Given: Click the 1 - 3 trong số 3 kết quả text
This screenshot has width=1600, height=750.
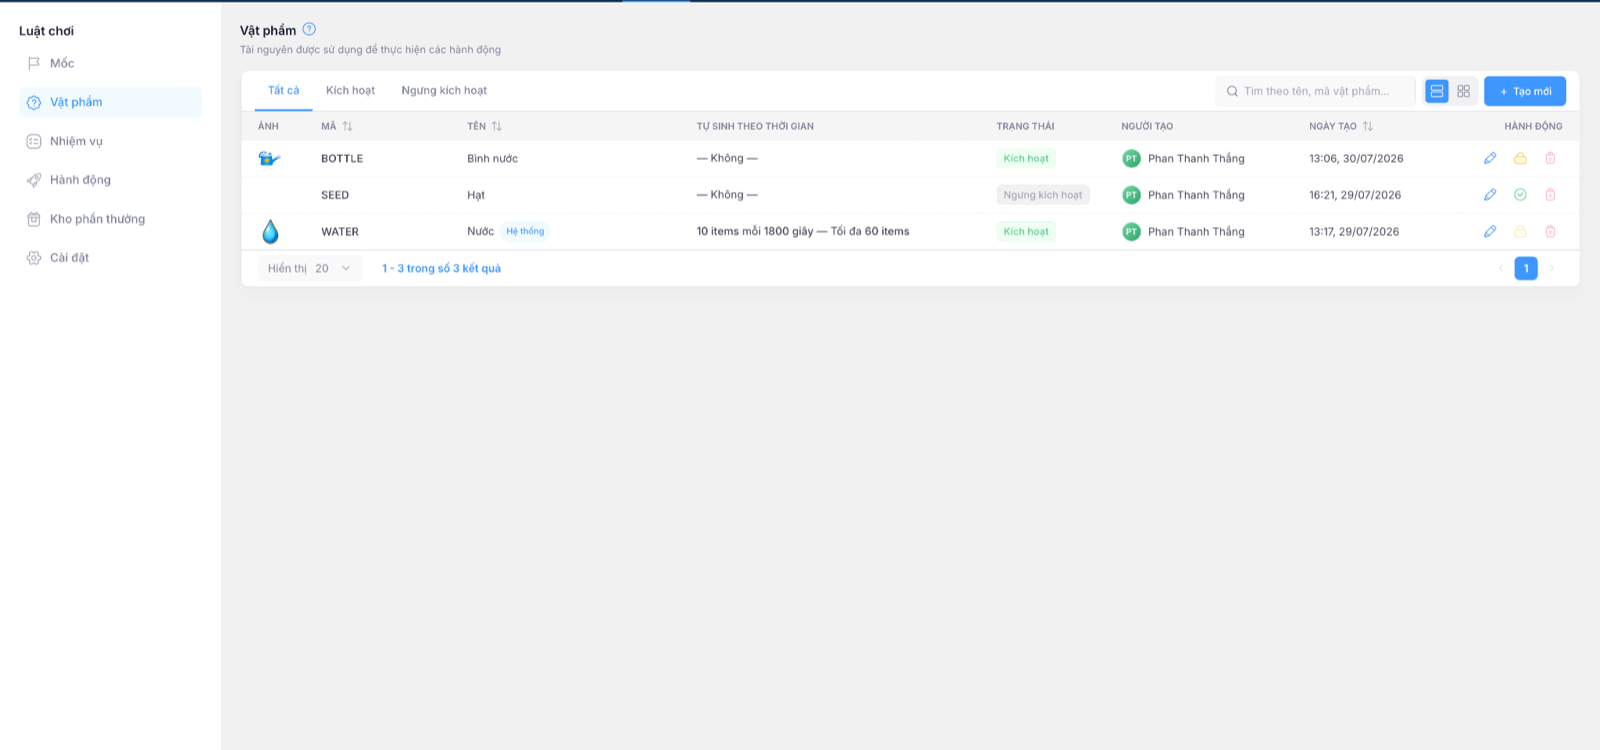Looking at the screenshot, I should tap(441, 268).
